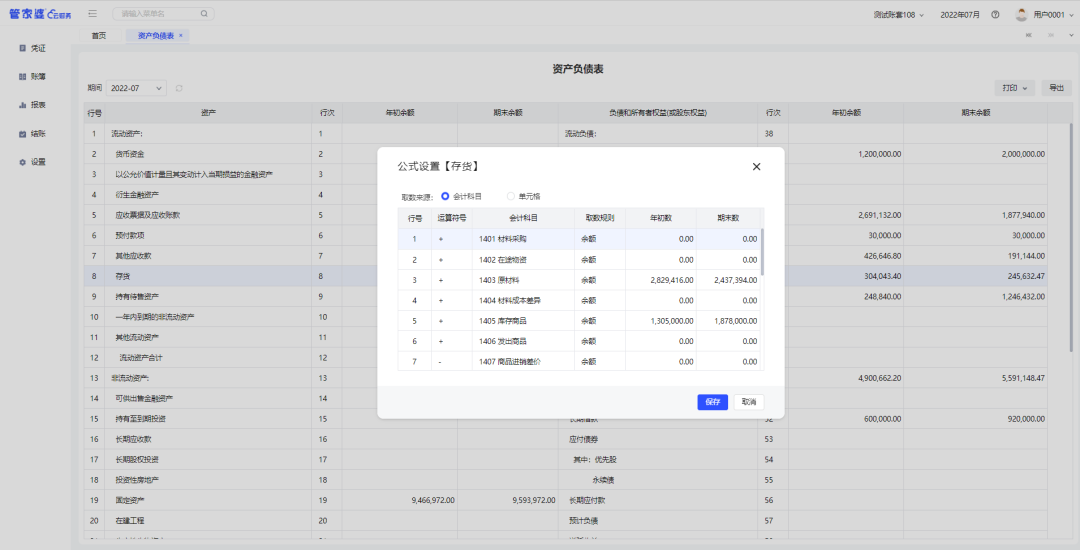Click the refresh icon beside the period selector
Image resolution: width=1080 pixels, height=550 pixels.
point(179,88)
